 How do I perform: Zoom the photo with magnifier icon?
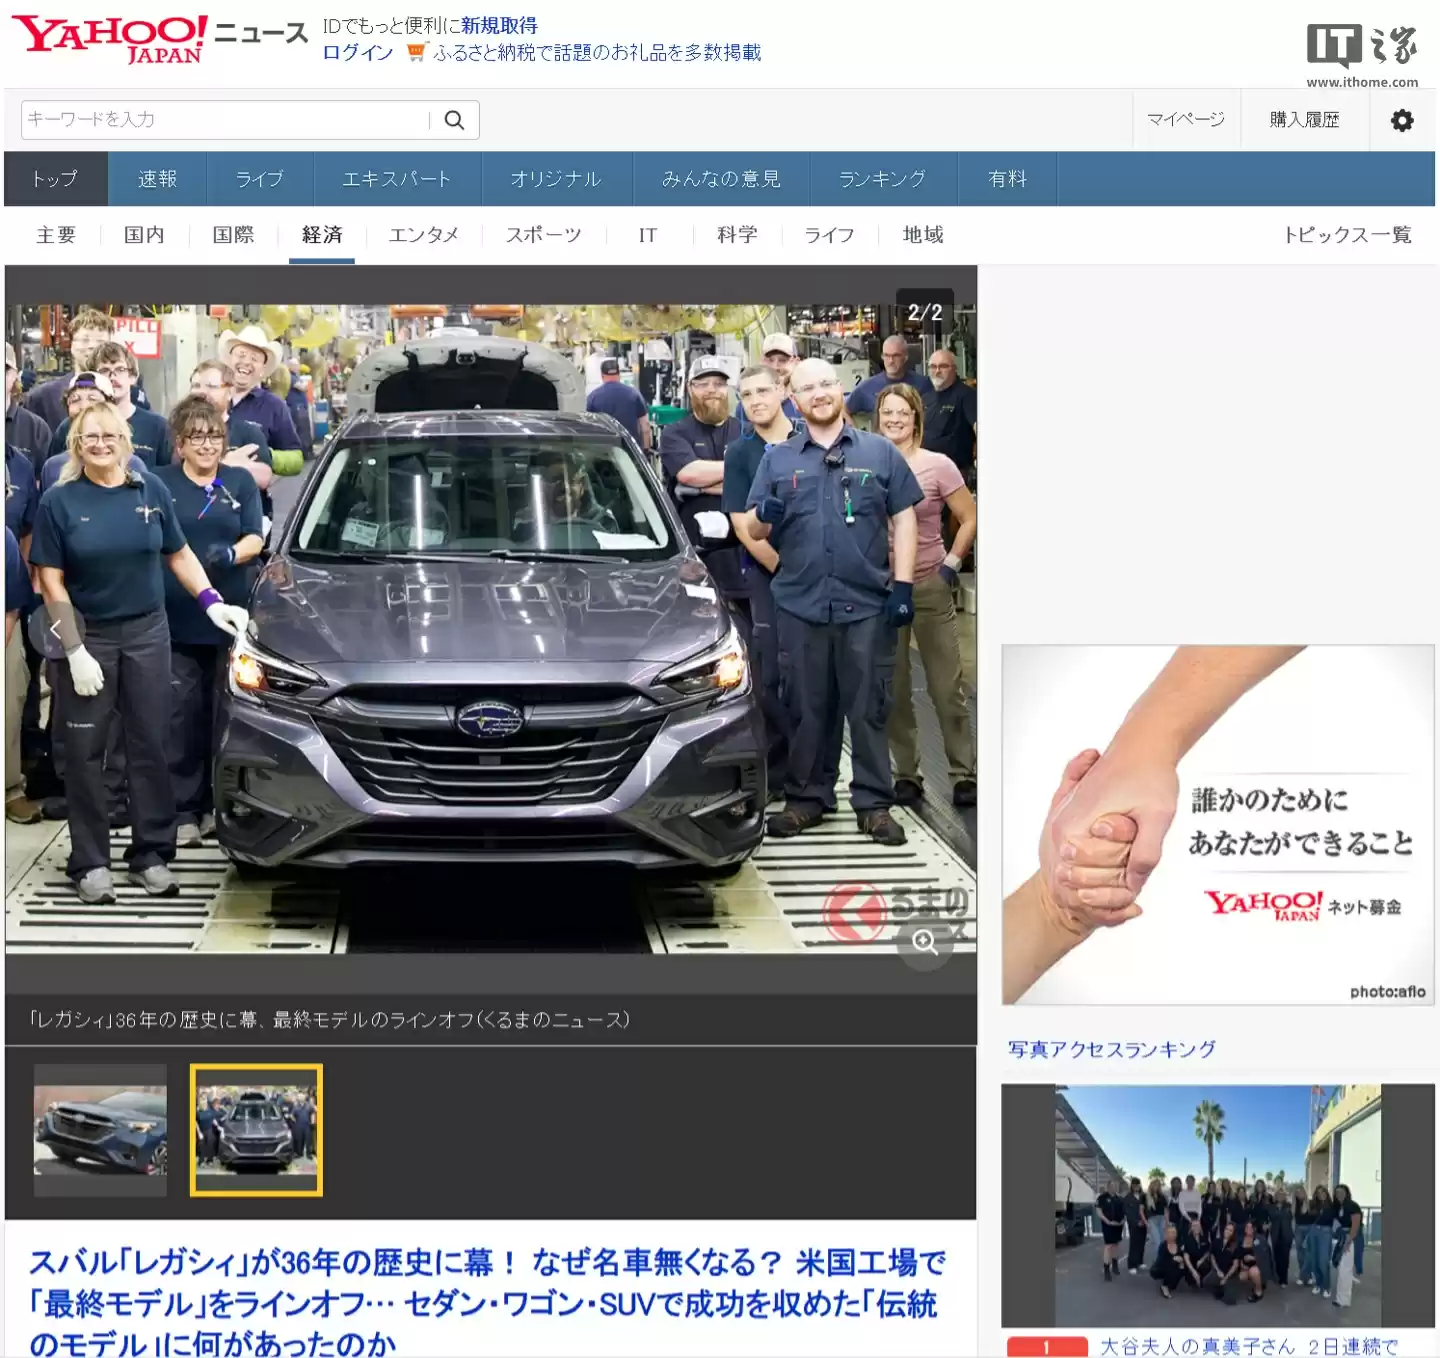(x=925, y=941)
